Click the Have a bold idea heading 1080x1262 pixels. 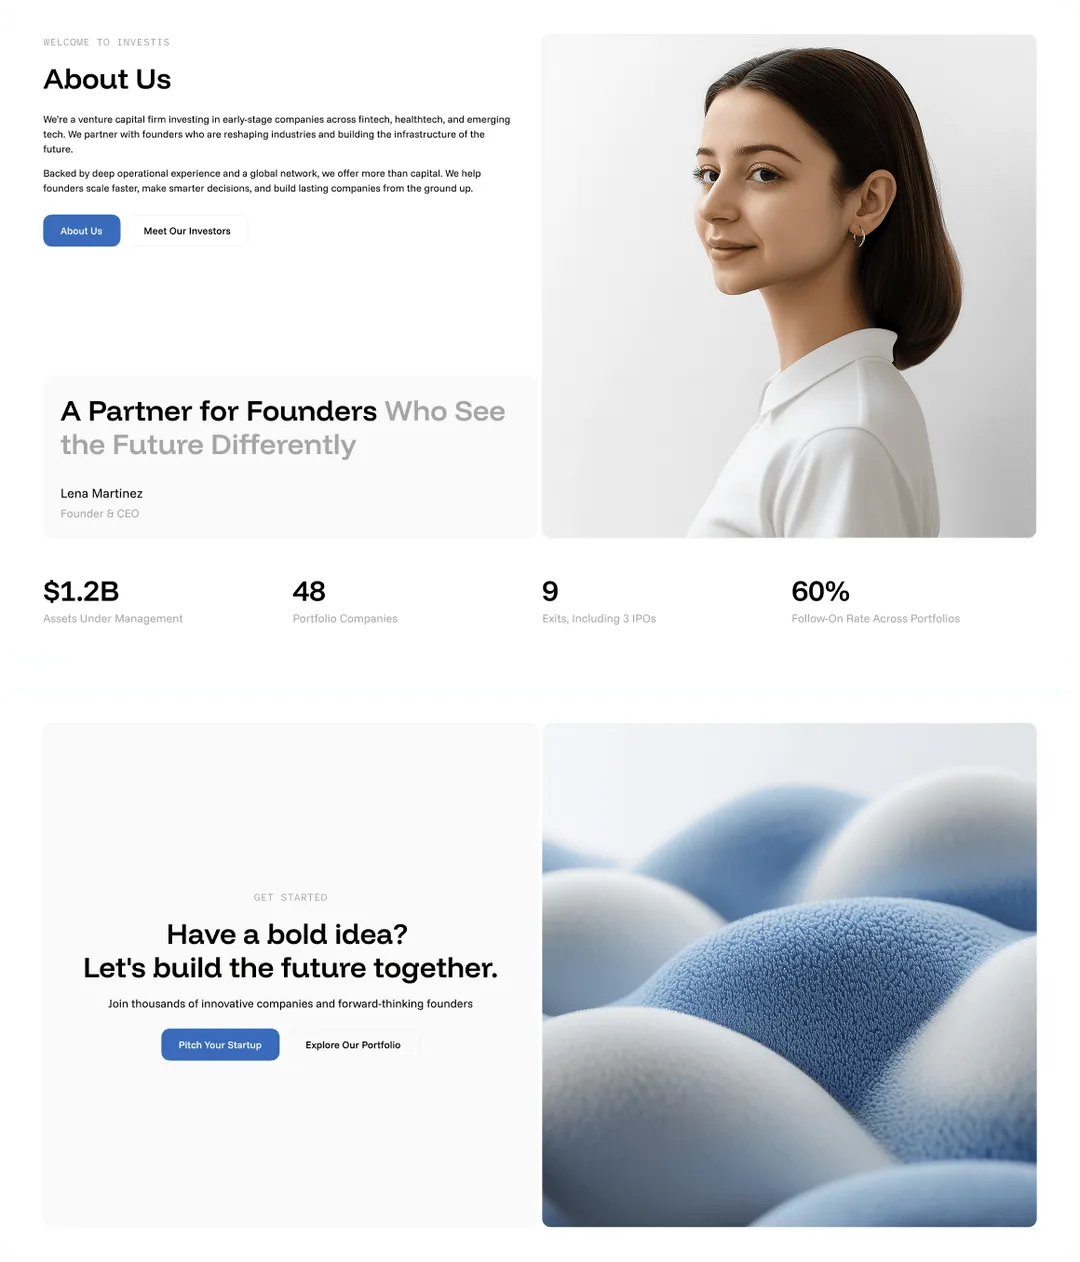(290, 951)
